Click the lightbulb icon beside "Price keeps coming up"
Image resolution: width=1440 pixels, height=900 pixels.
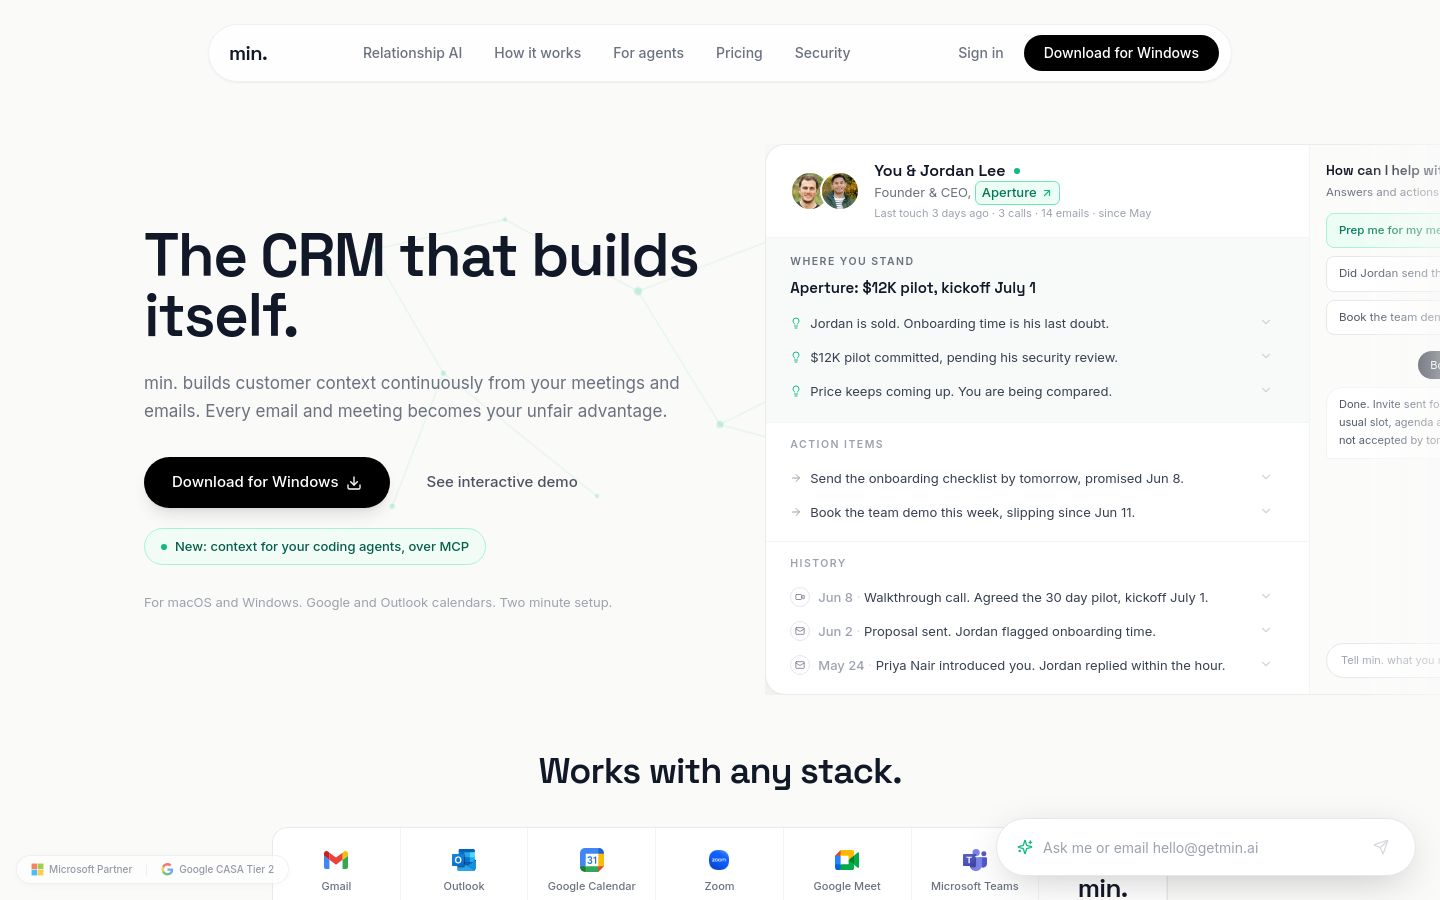(x=796, y=391)
